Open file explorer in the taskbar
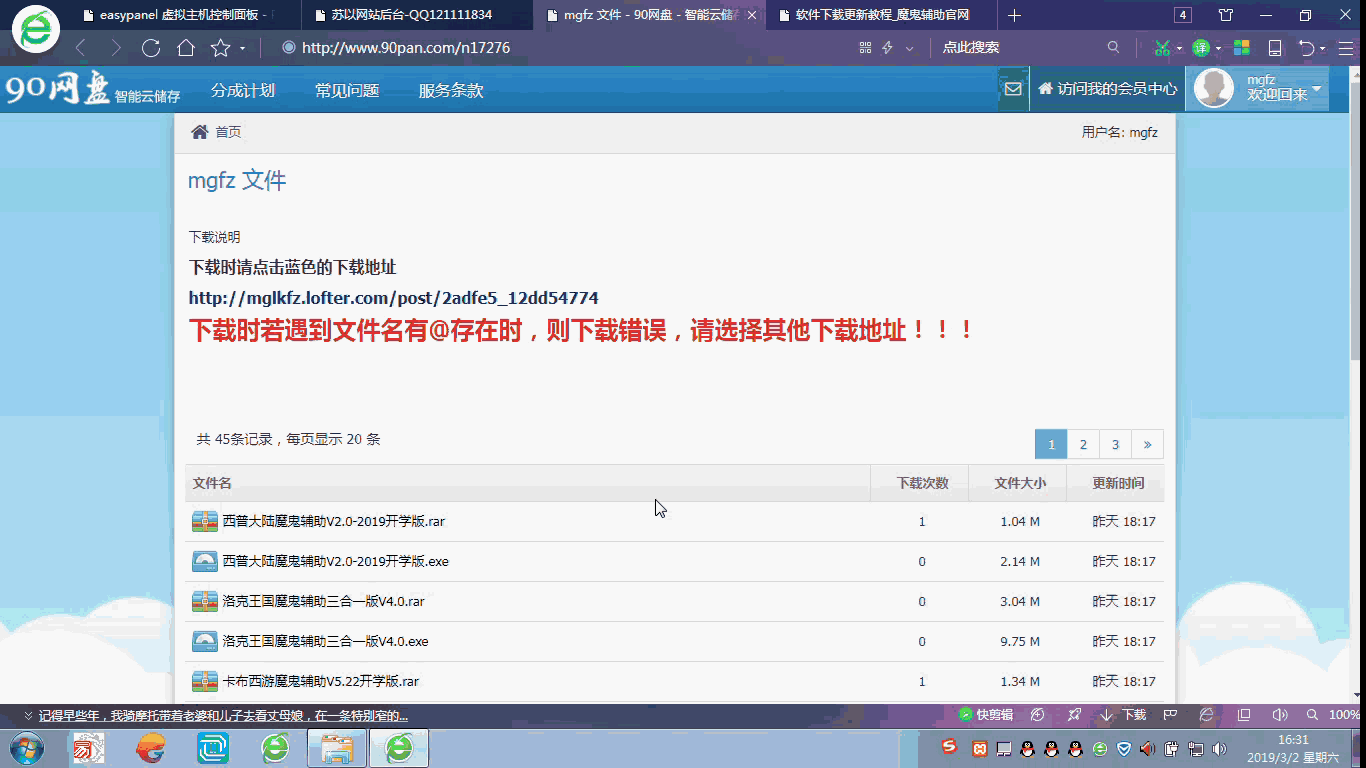The width and height of the screenshot is (1366, 768). [x=337, y=748]
